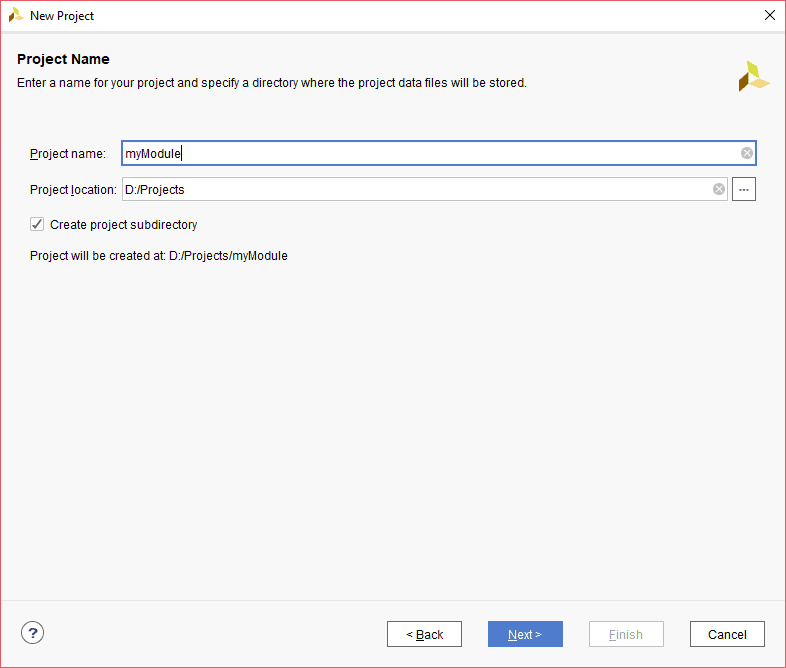The width and height of the screenshot is (786, 668).
Task: Click the "Project will be created at" path text
Action: tap(159, 256)
